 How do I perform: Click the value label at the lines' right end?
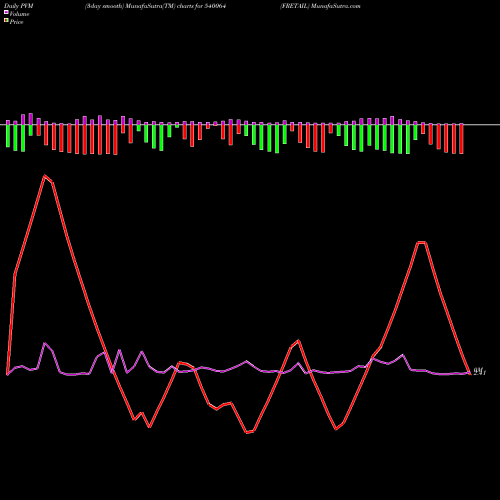click(x=480, y=372)
